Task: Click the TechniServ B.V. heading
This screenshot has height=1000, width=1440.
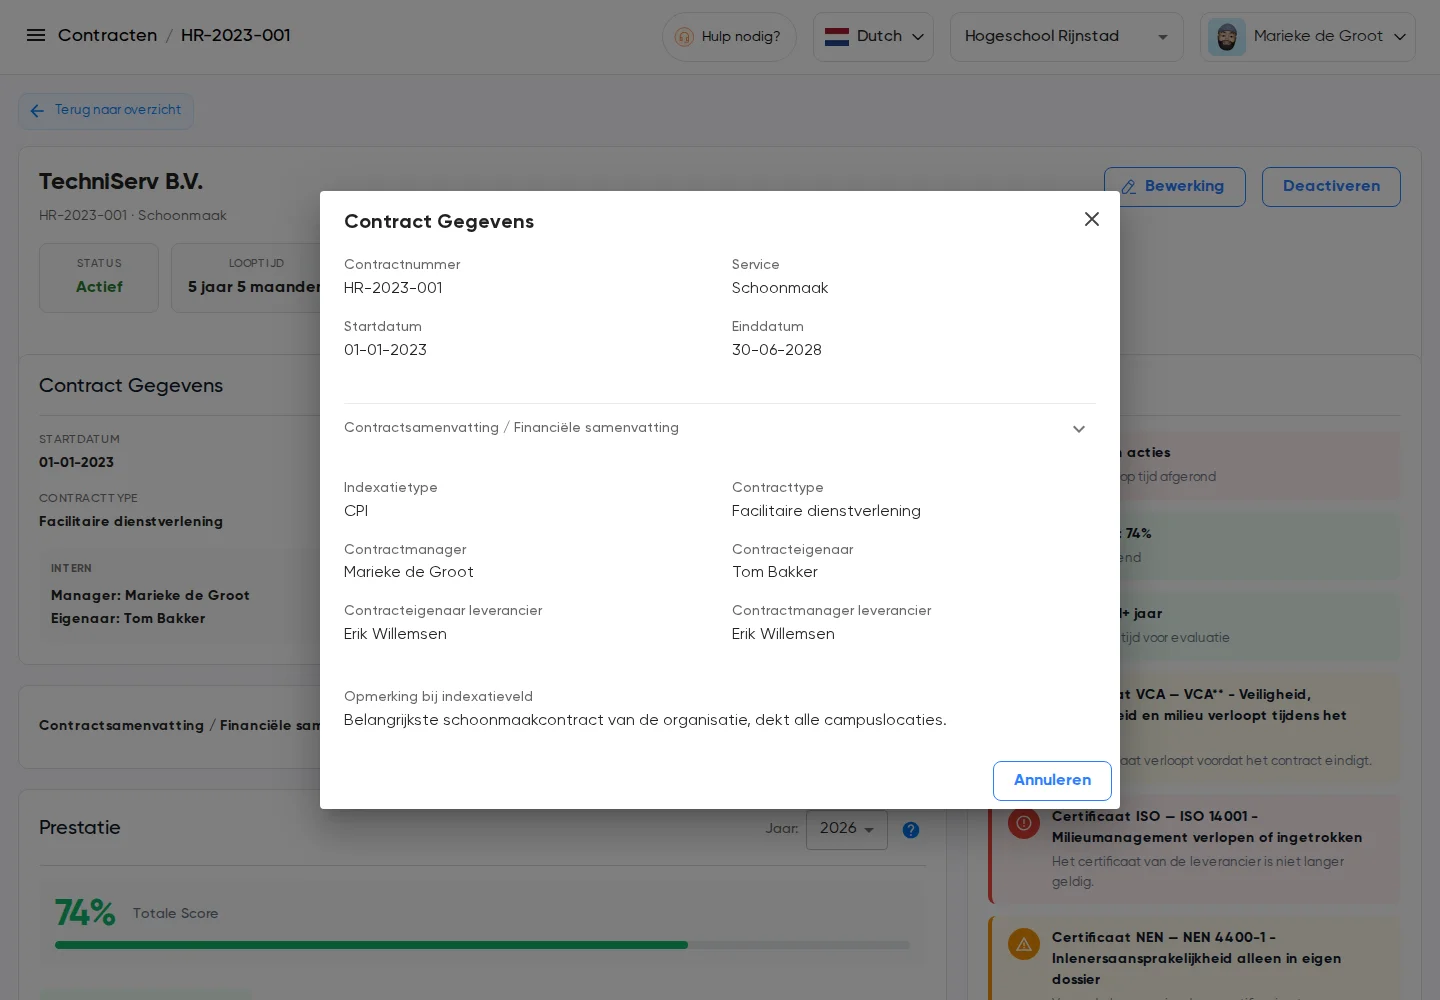Action: click(x=121, y=182)
